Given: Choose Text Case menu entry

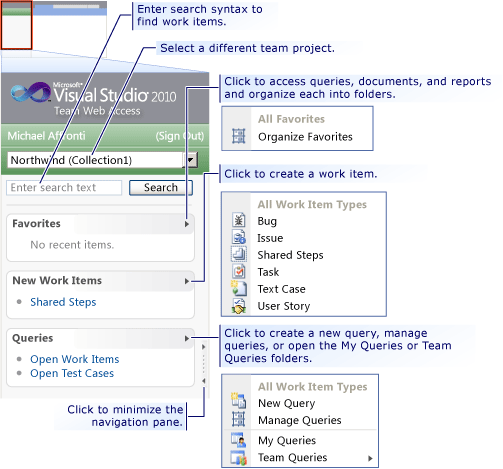Looking at the screenshot, I should point(281,289).
